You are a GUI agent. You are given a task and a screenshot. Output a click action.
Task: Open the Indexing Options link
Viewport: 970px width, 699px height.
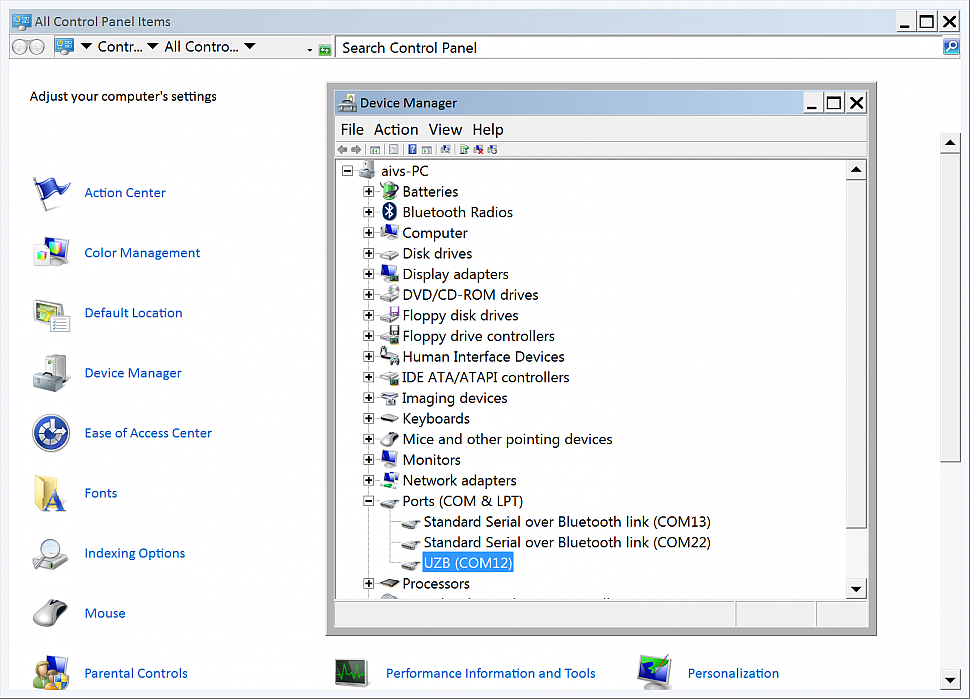(x=135, y=553)
